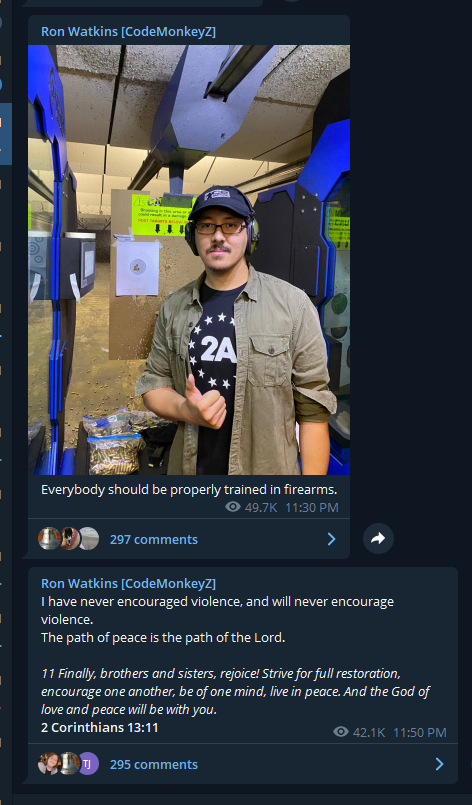Click the forward arrow button beside the photo post
The width and height of the screenshot is (472, 805).
pos(378,539)
